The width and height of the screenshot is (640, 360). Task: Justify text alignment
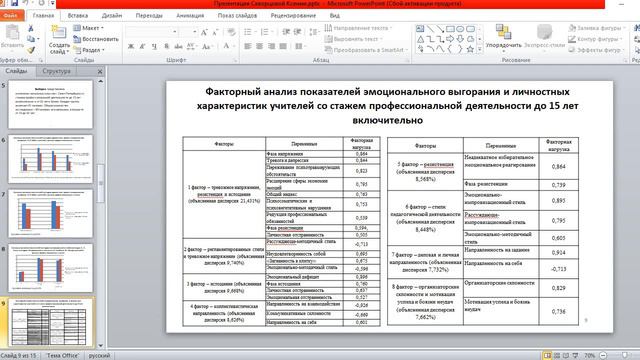tap(283, 47)
